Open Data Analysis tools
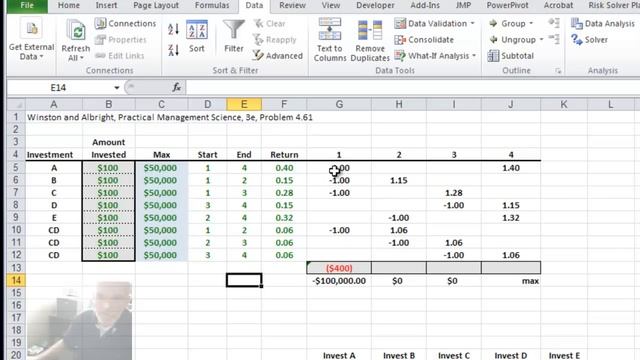 [x=603, y=24]
